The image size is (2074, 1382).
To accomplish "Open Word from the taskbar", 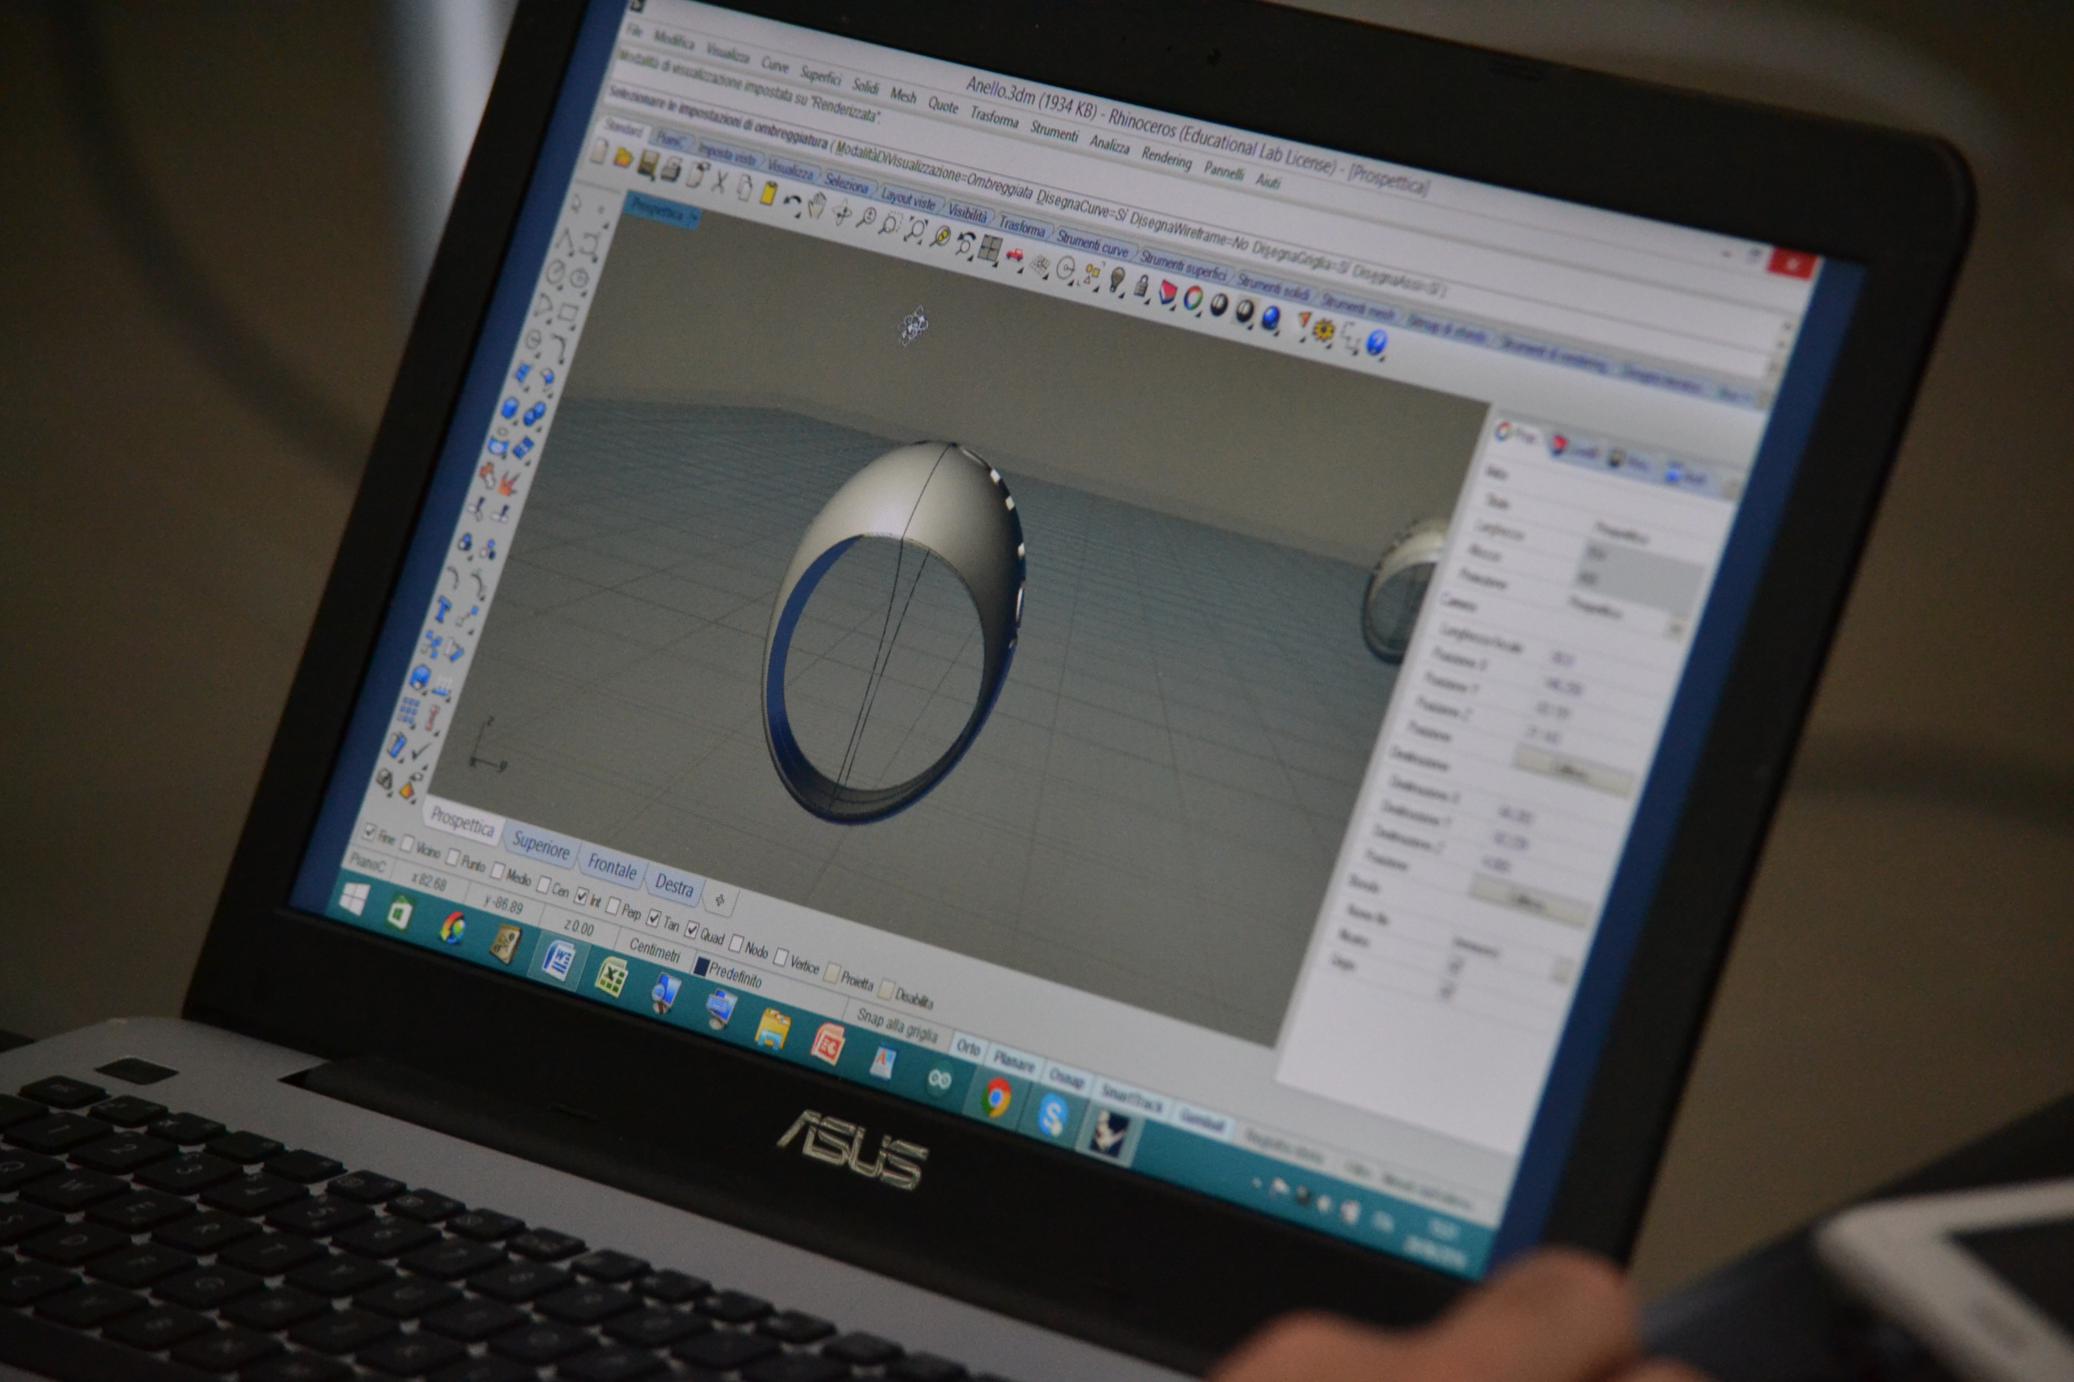I will (x=559, y=962).
